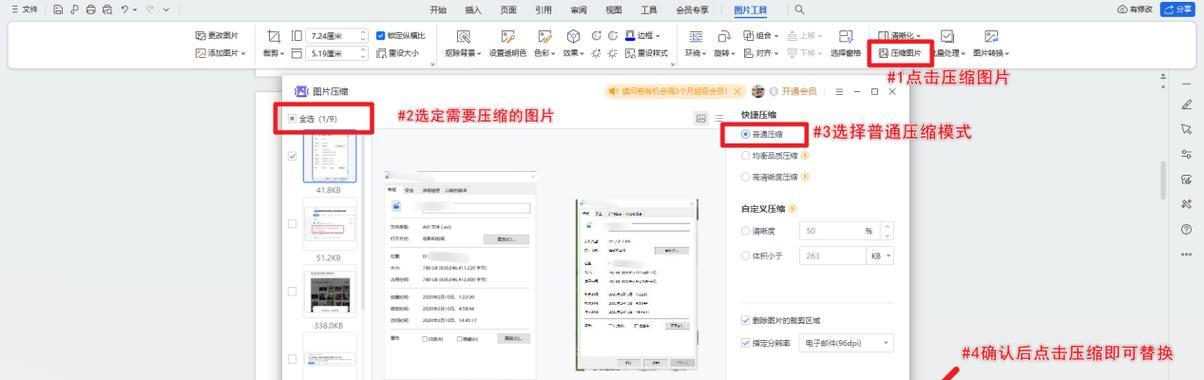1204x380 pixels.
Task: Click the undo arrow icon
Action: pos(125,9)
